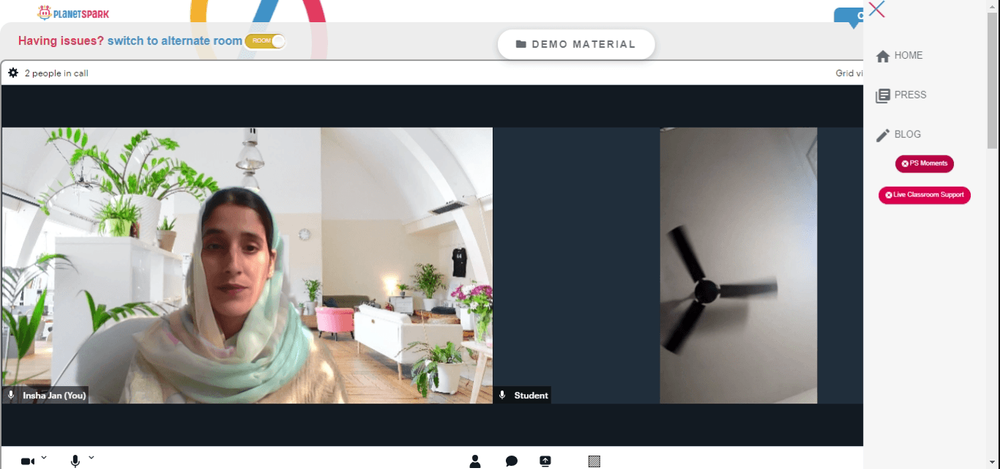
Task: Click the mic icon beside Student
Action: tap(503, 395)
